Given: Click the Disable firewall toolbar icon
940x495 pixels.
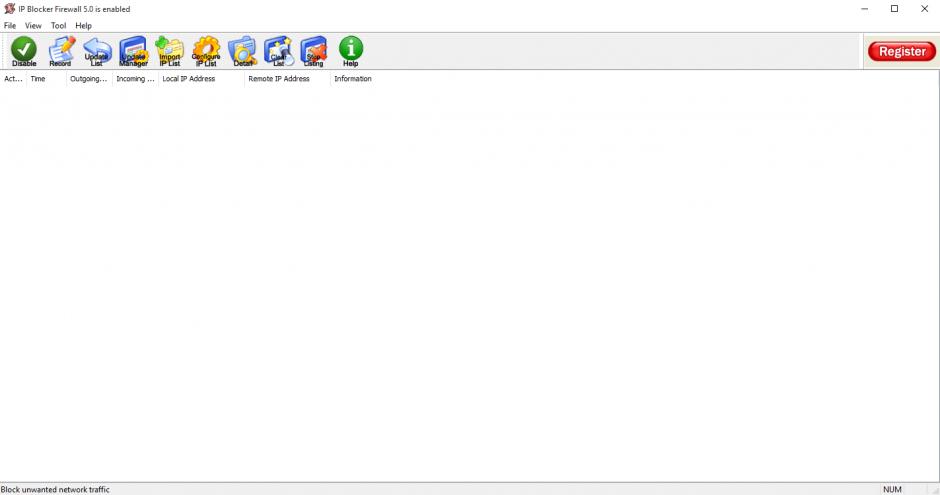Looking at the screenshot, I should pyautogui.click(x=24, y=52).
